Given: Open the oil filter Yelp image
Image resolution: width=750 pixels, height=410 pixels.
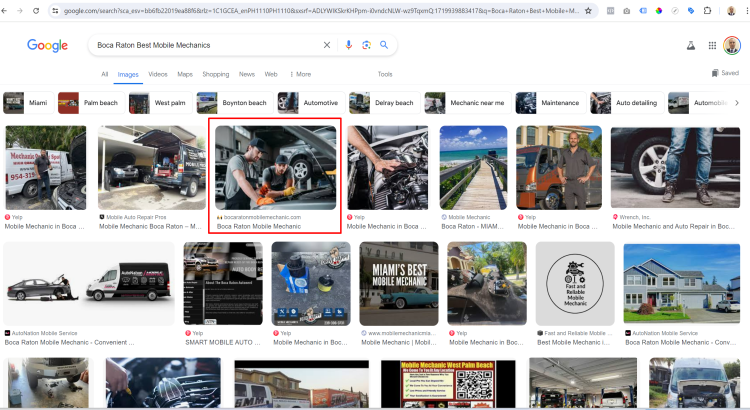Looking at the screenshot, I should click(x=311, y=284).
